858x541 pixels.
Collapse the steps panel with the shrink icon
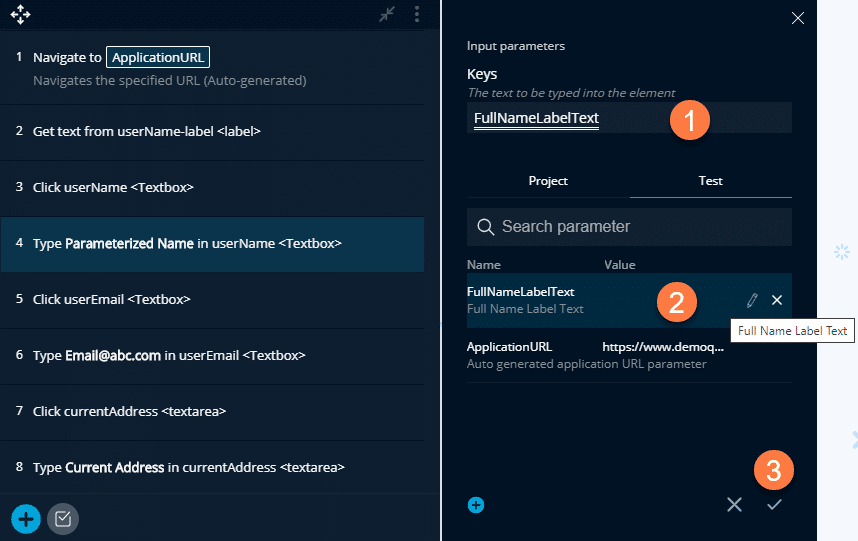(x=387, y=14)
